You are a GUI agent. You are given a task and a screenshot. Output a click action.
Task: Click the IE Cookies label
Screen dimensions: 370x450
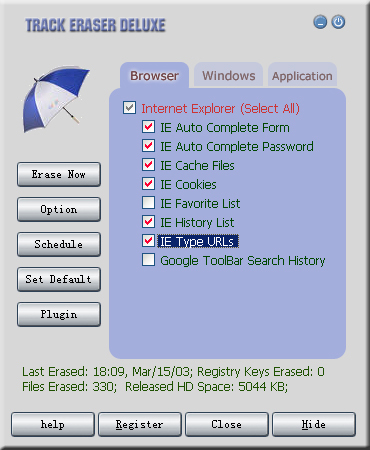(188, 184)
